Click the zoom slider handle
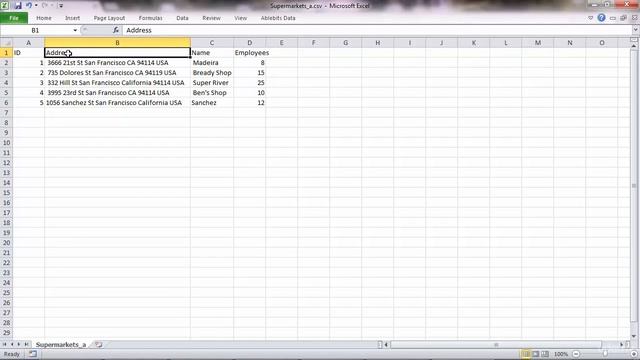 605,354
